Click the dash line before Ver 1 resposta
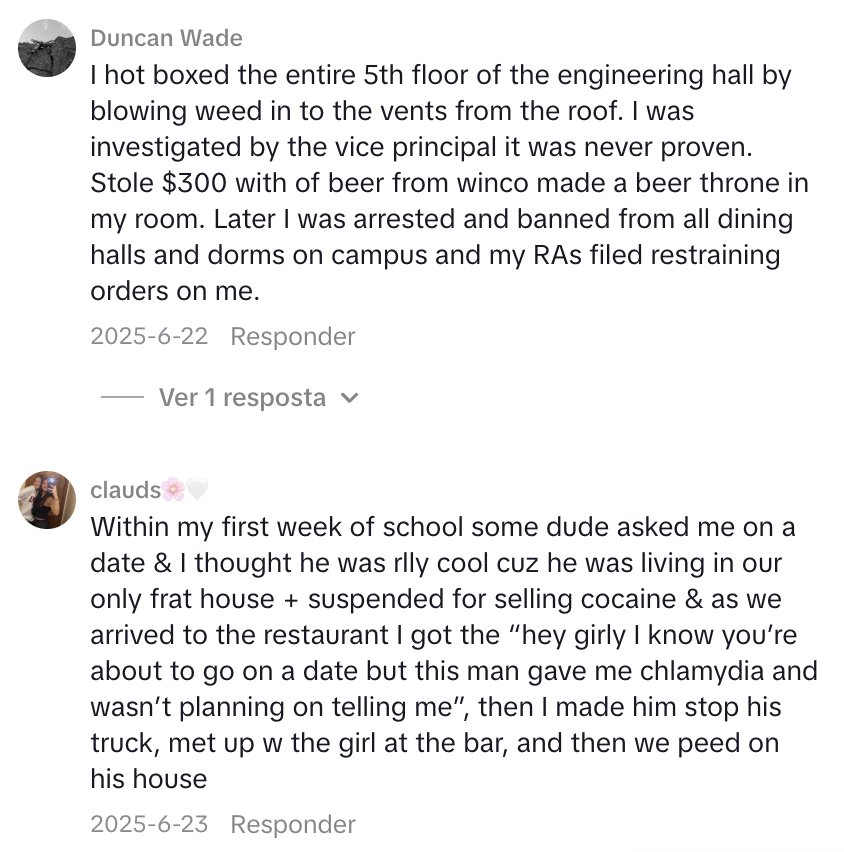 click(123, 398)
